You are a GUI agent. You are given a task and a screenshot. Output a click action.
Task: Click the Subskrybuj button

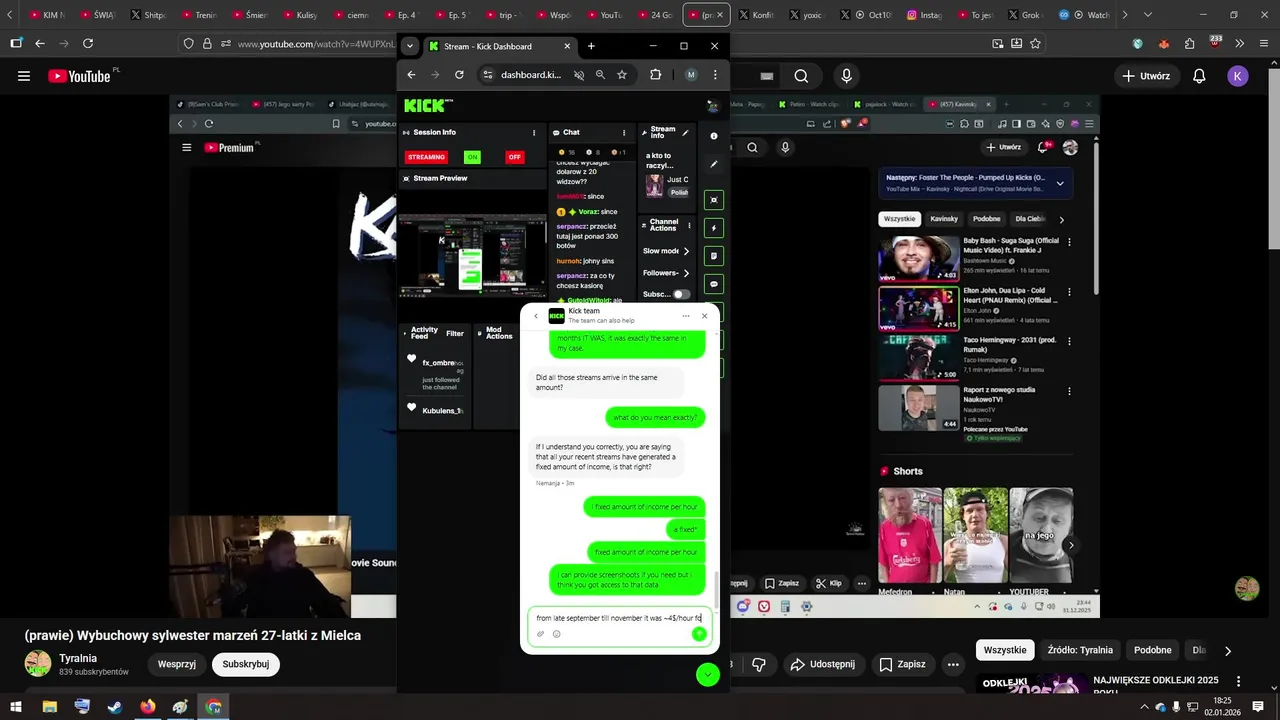click(x=246, y=664)
